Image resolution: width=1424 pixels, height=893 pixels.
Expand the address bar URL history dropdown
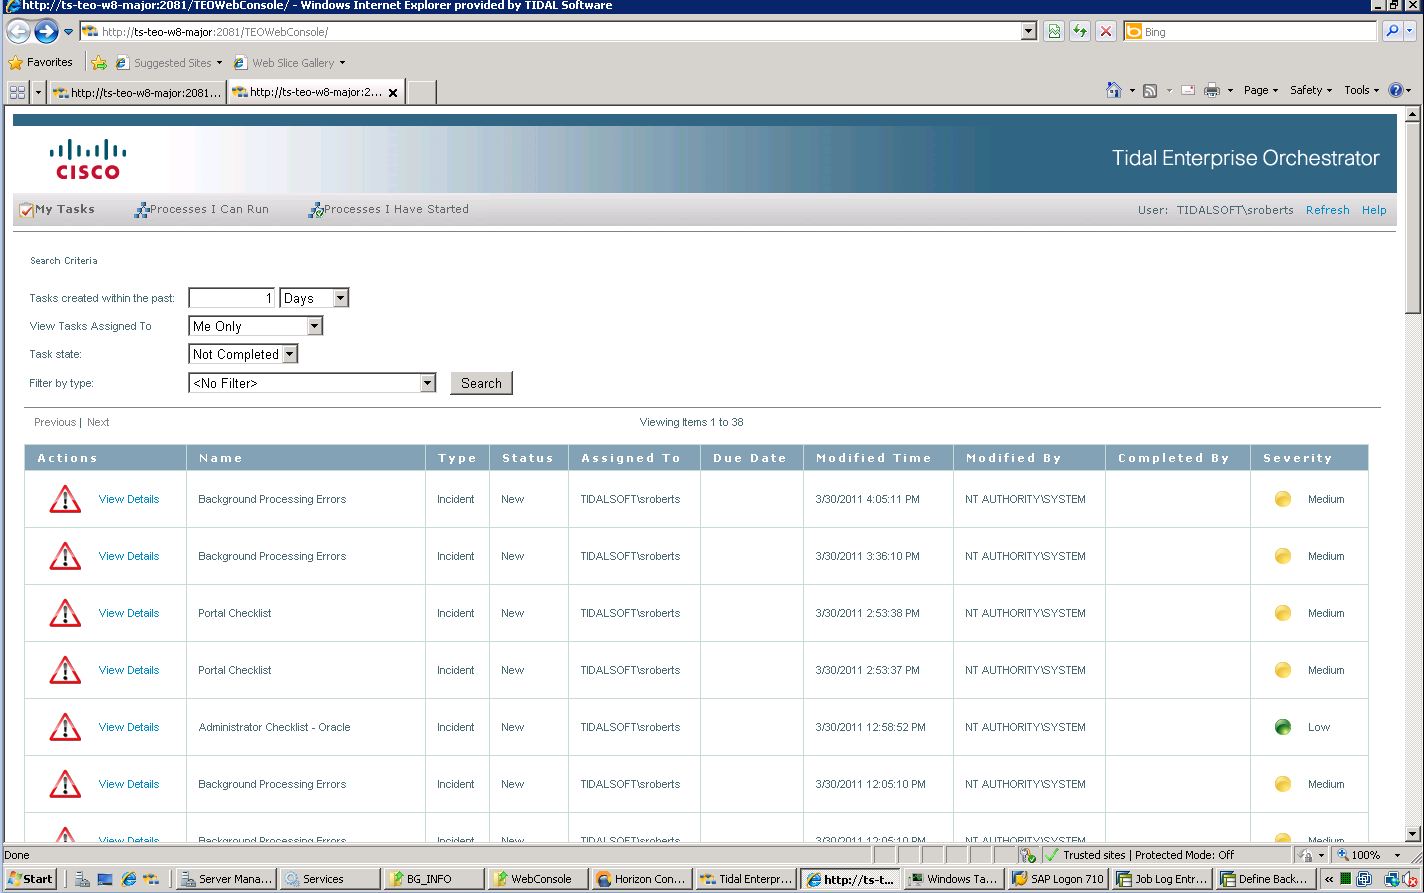tap(1029, 32)
